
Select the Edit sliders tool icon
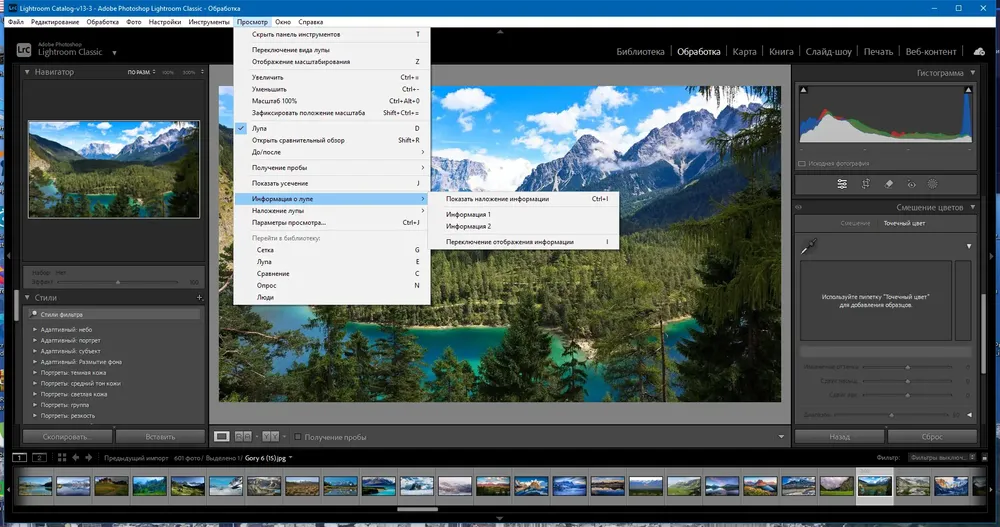(x=842, y=184)
